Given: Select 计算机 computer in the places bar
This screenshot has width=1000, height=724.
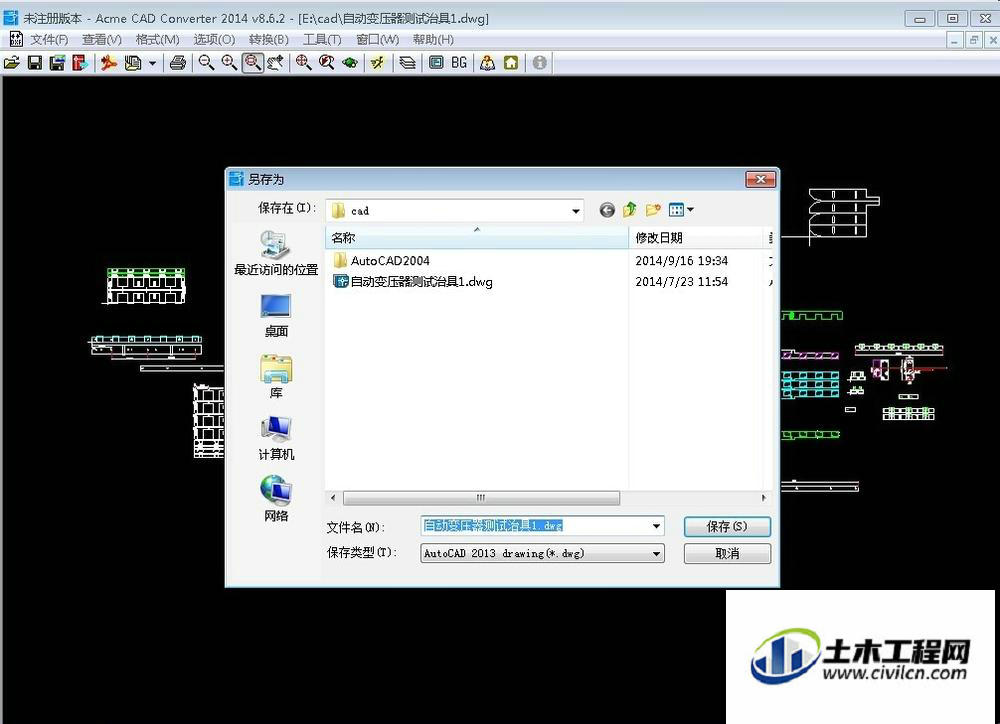Looking at the screenshot, I should tap(276, 438).
